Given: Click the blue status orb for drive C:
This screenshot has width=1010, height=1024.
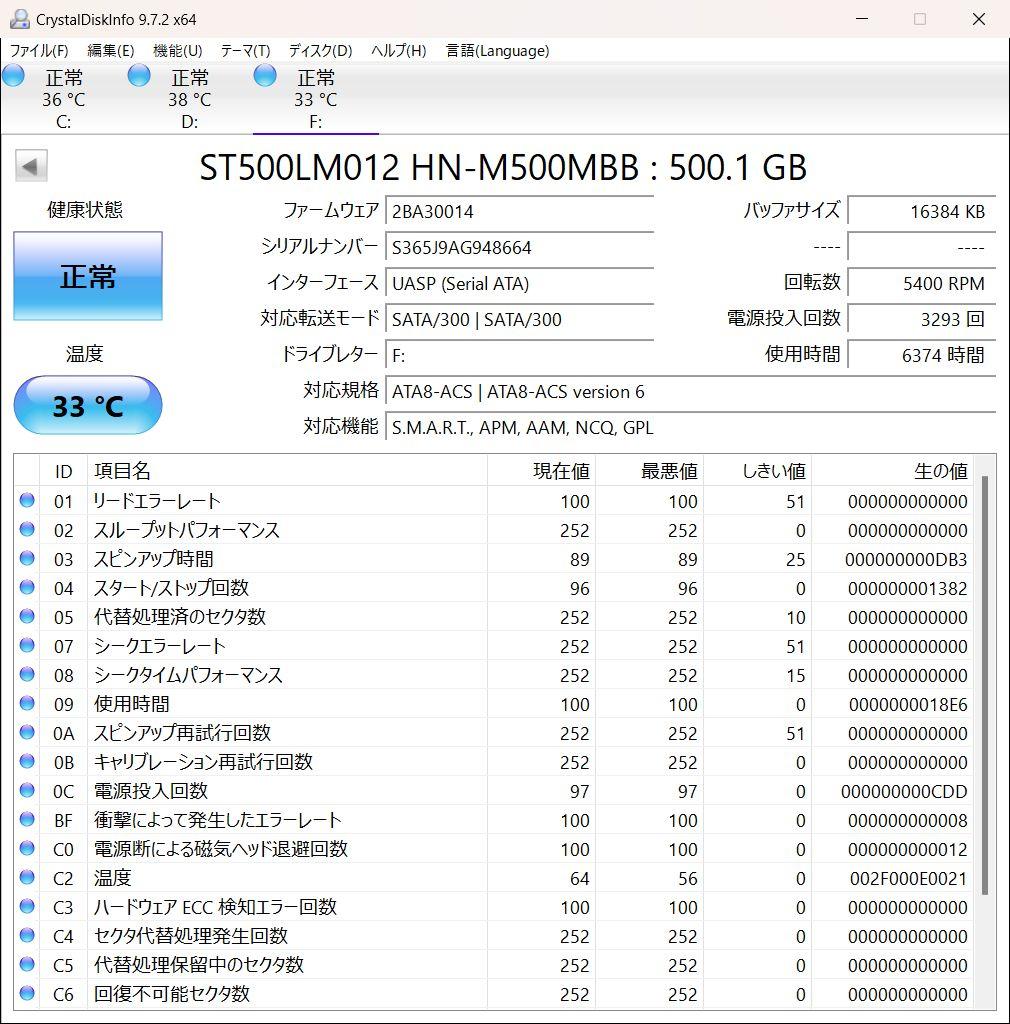Looking at the screenshot, I should point(14,76).
